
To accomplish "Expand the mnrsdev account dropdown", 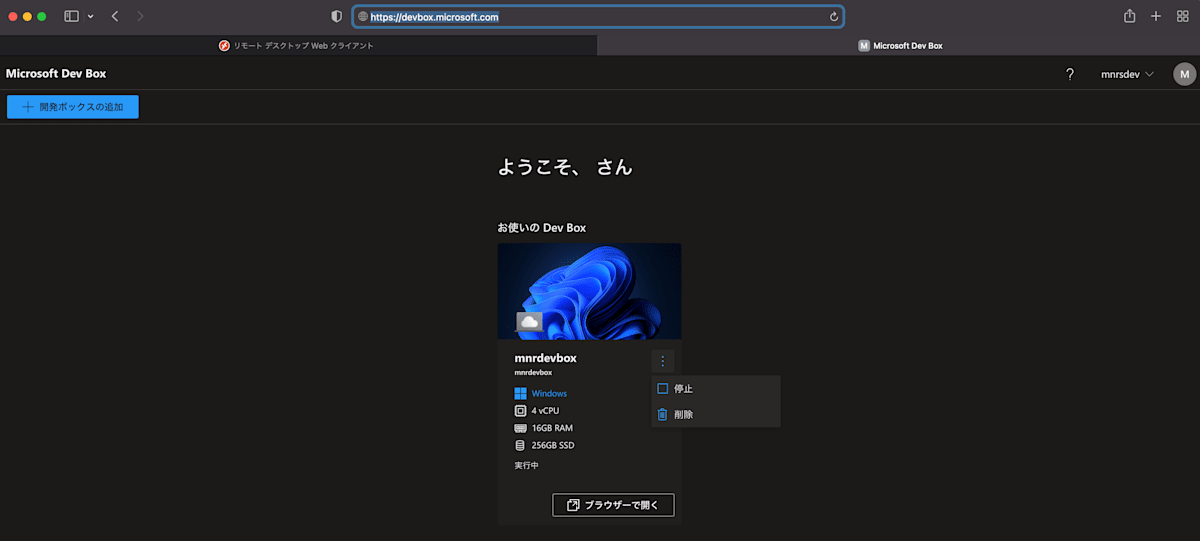I will pos(1127,74).
